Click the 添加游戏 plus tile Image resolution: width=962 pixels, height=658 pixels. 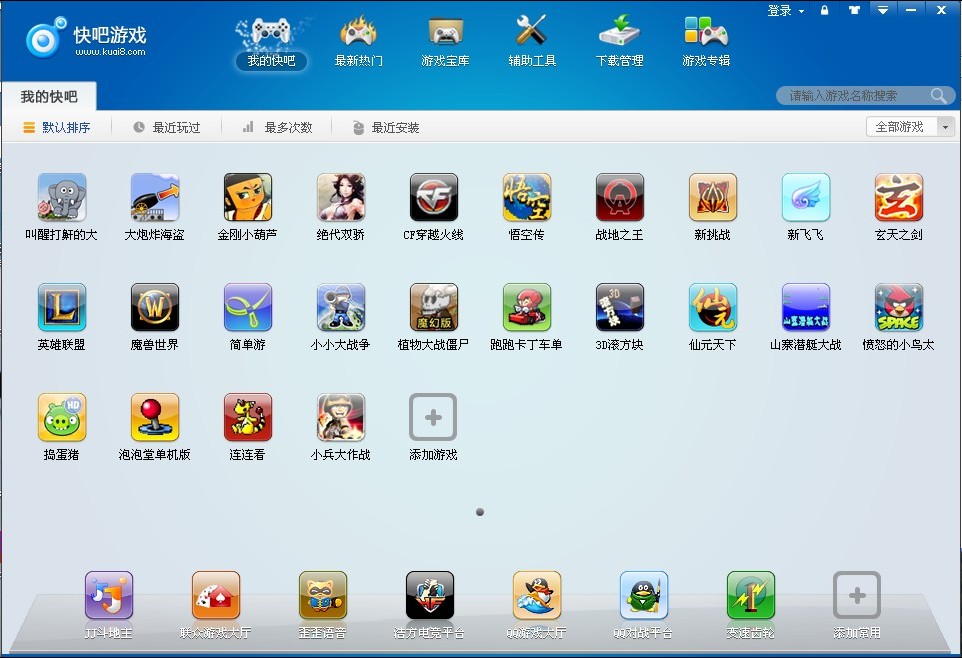point(433,417)
